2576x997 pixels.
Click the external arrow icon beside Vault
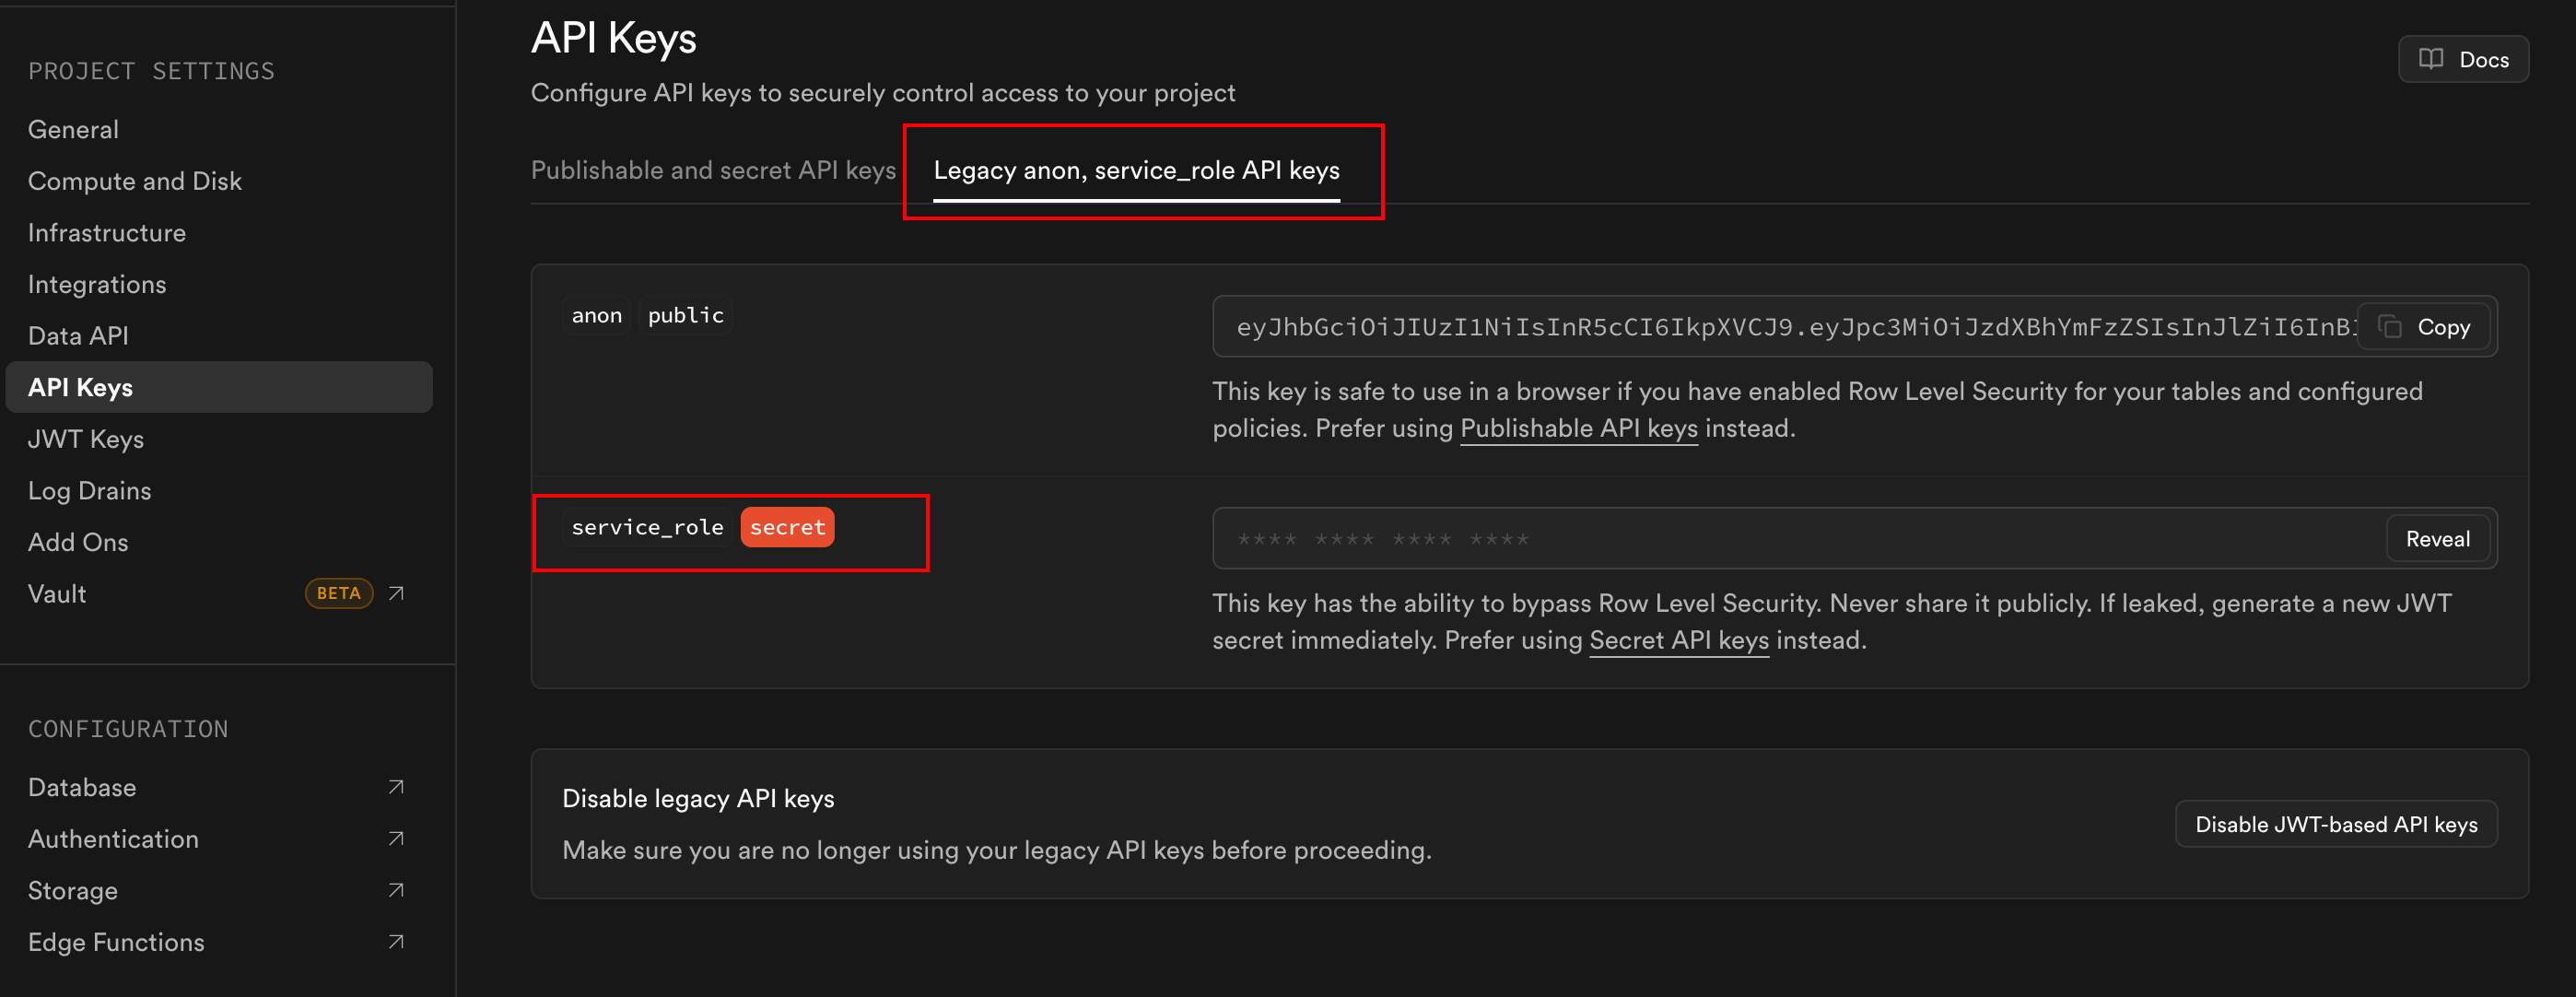coord(396,594)
